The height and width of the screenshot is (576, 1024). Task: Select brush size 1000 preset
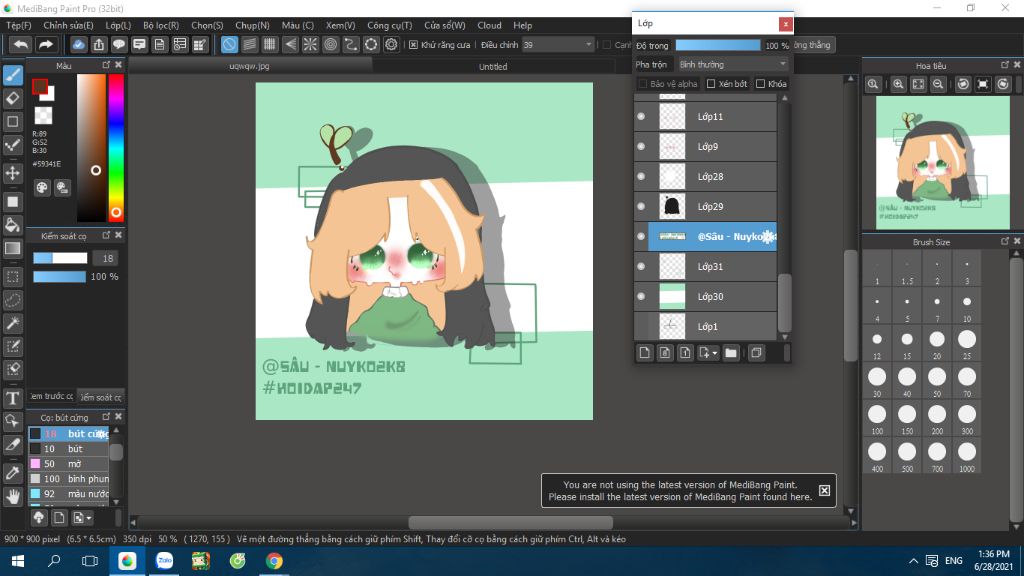click(x=967, y=456)
